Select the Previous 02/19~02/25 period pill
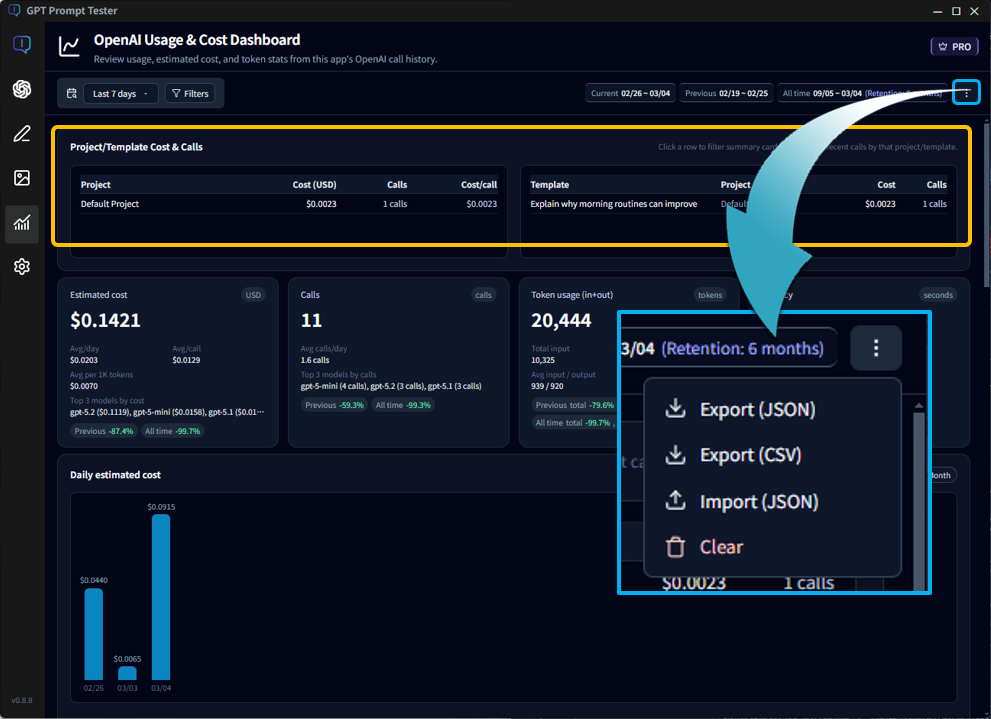 728,92
